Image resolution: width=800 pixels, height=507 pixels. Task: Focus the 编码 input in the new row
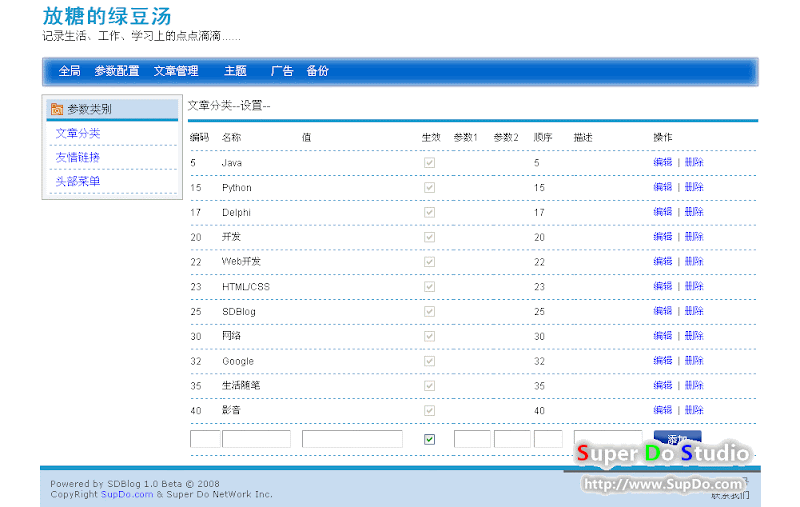[x=205, y=439]
